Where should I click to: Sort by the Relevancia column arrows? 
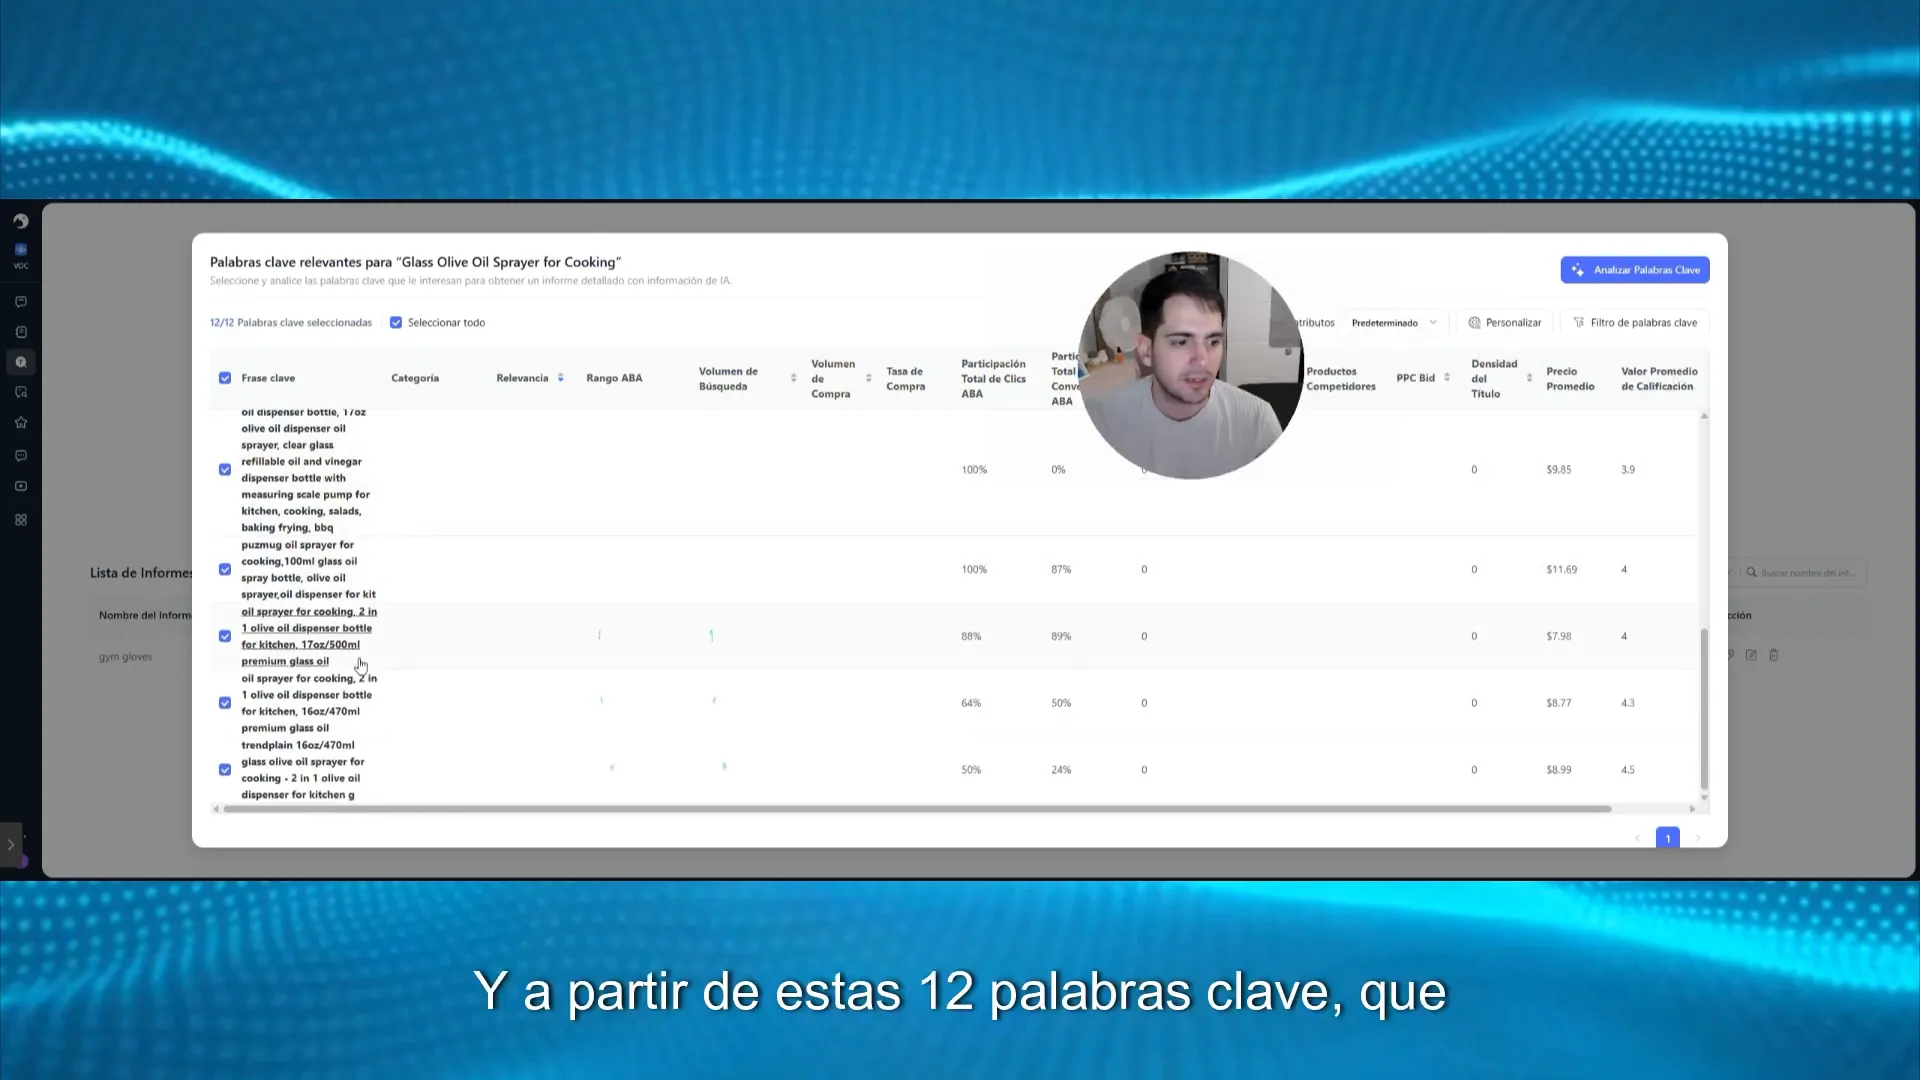coord(561,378)
